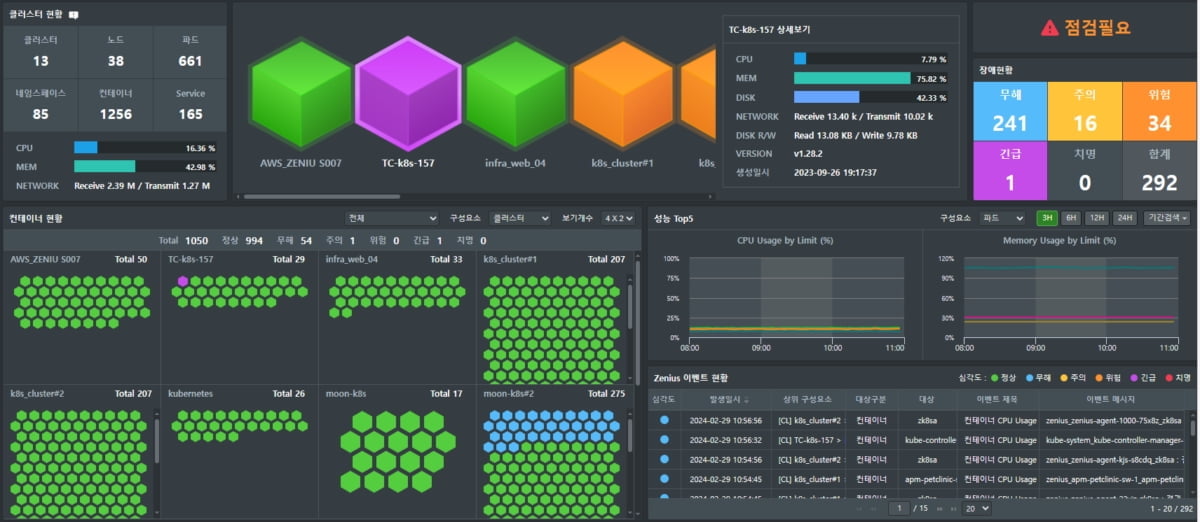This screenshot has width=1200, height=522.
Task: Click the help icon beside 클러스터 현황 title
Action: pos(74,15)
